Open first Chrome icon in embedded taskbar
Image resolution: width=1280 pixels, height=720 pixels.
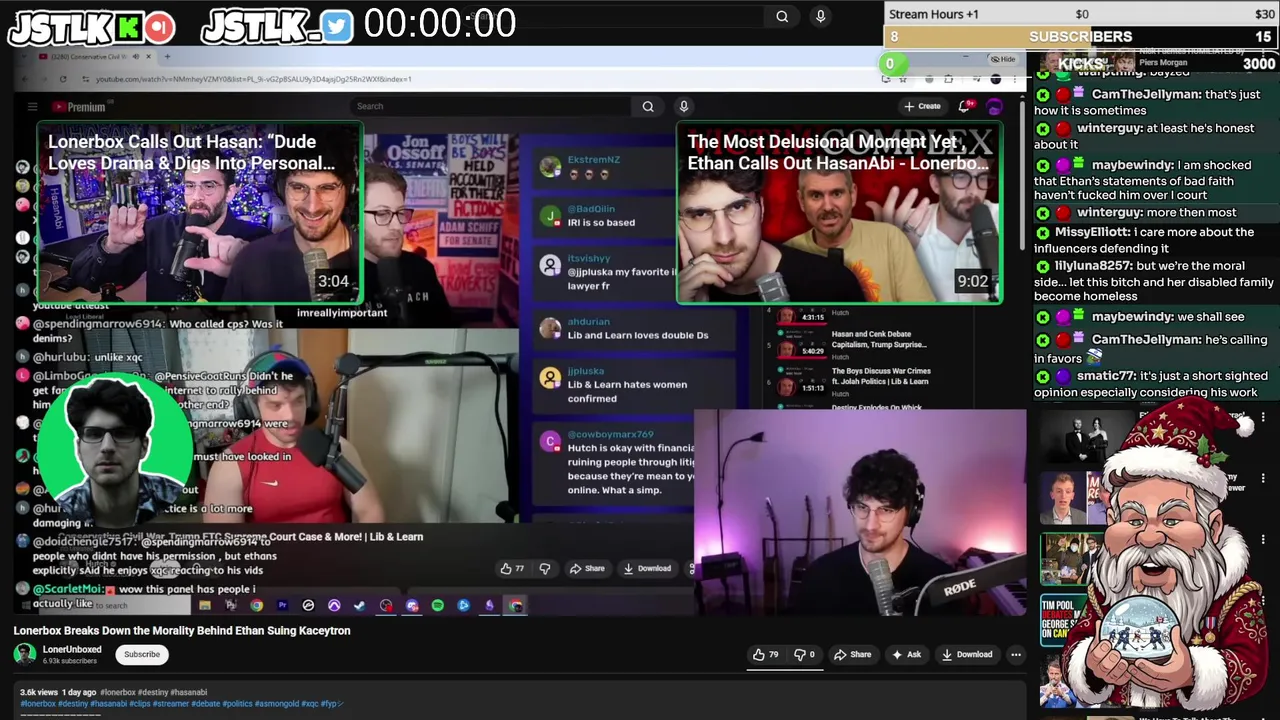coord(257,606)
